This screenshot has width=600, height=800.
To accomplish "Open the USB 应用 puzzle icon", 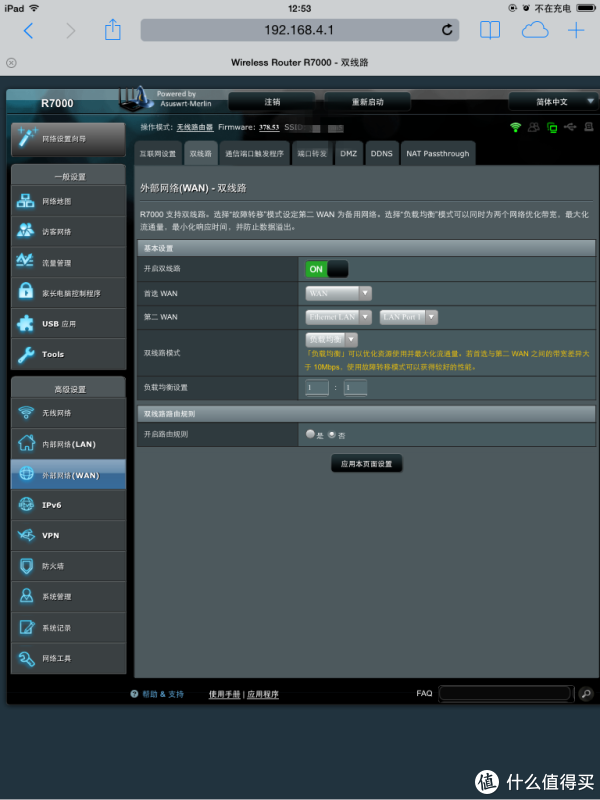I will (x=26, y=323).
